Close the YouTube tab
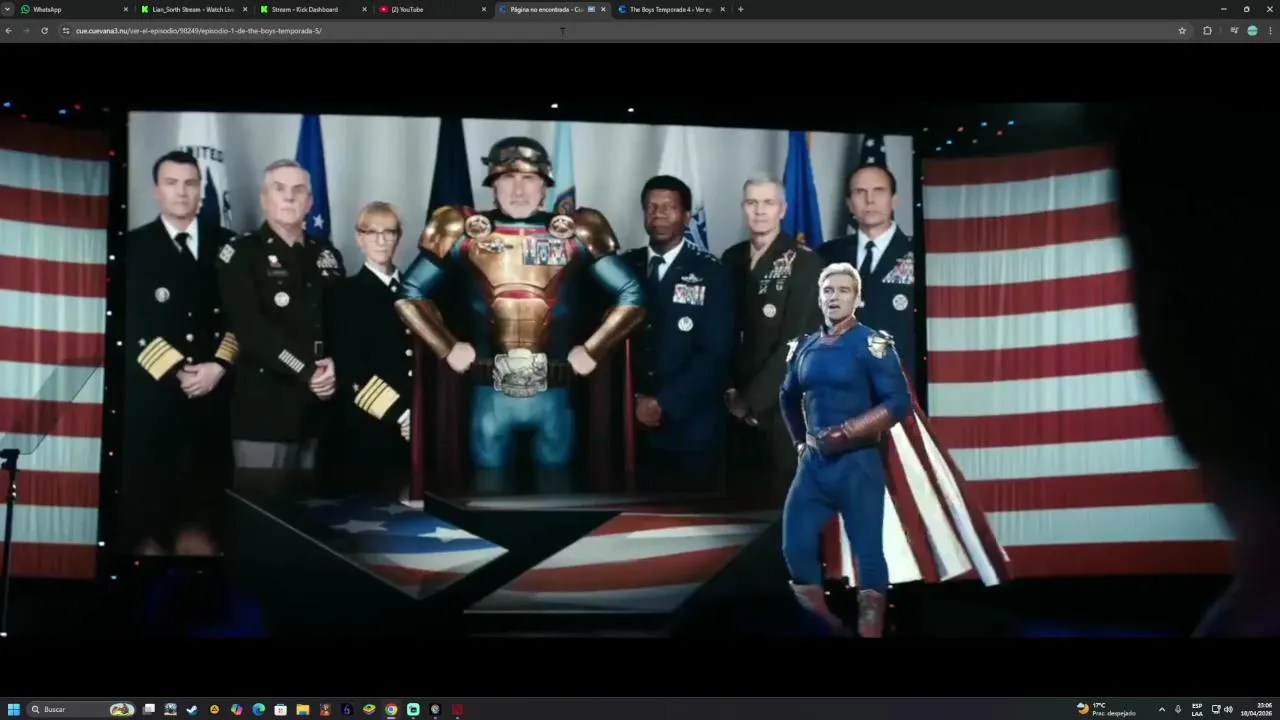Viewport: 1280px width, 720px height. coord(484,9)
